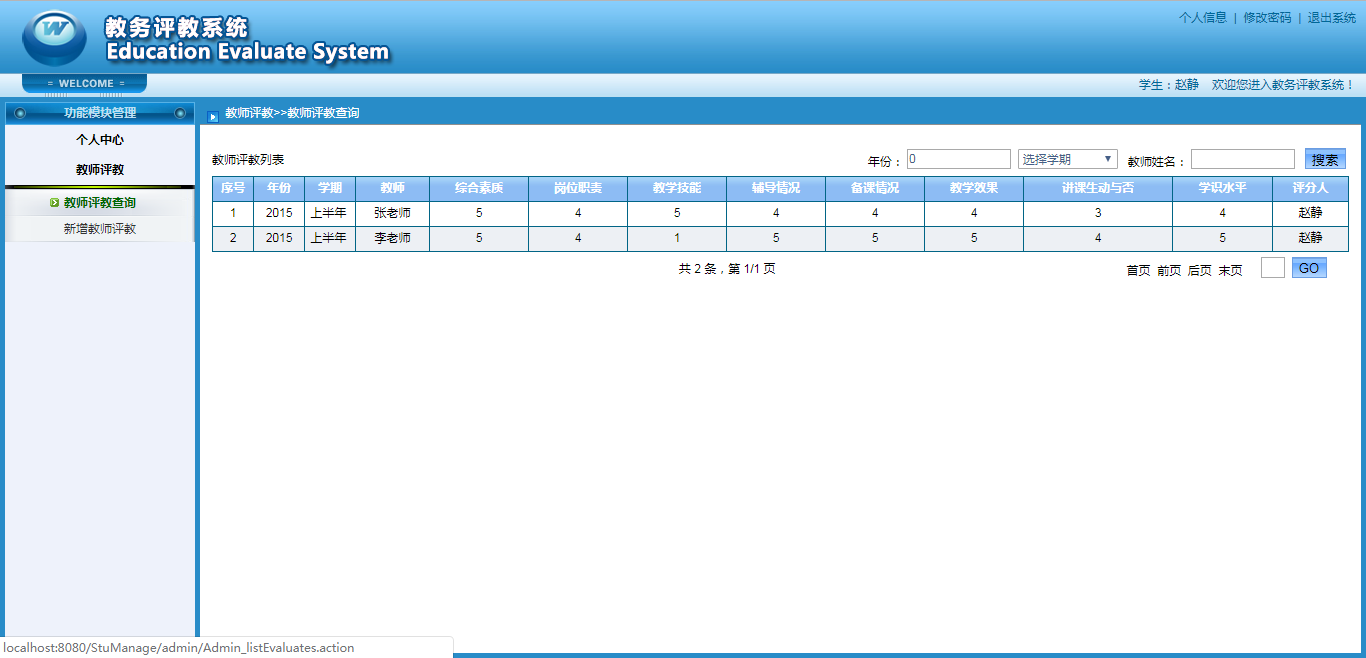Click the GO pagination button
This screenshot has width=1366, height=658.
1308,267
